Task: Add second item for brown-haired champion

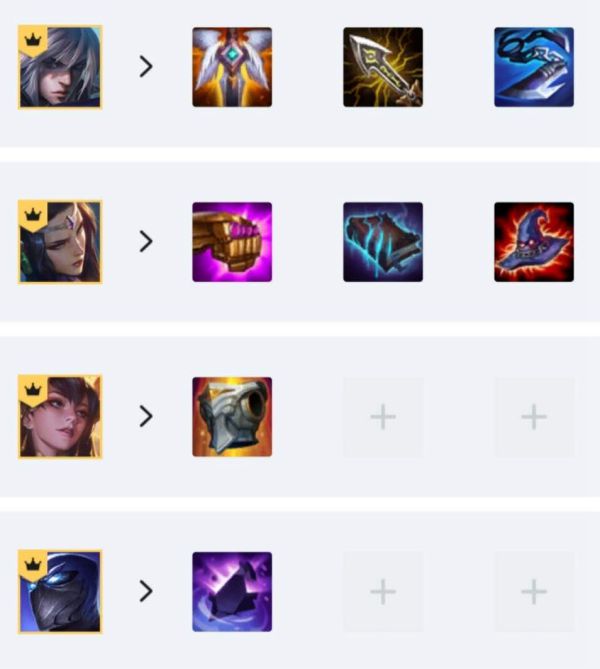Action: [383, 417]
